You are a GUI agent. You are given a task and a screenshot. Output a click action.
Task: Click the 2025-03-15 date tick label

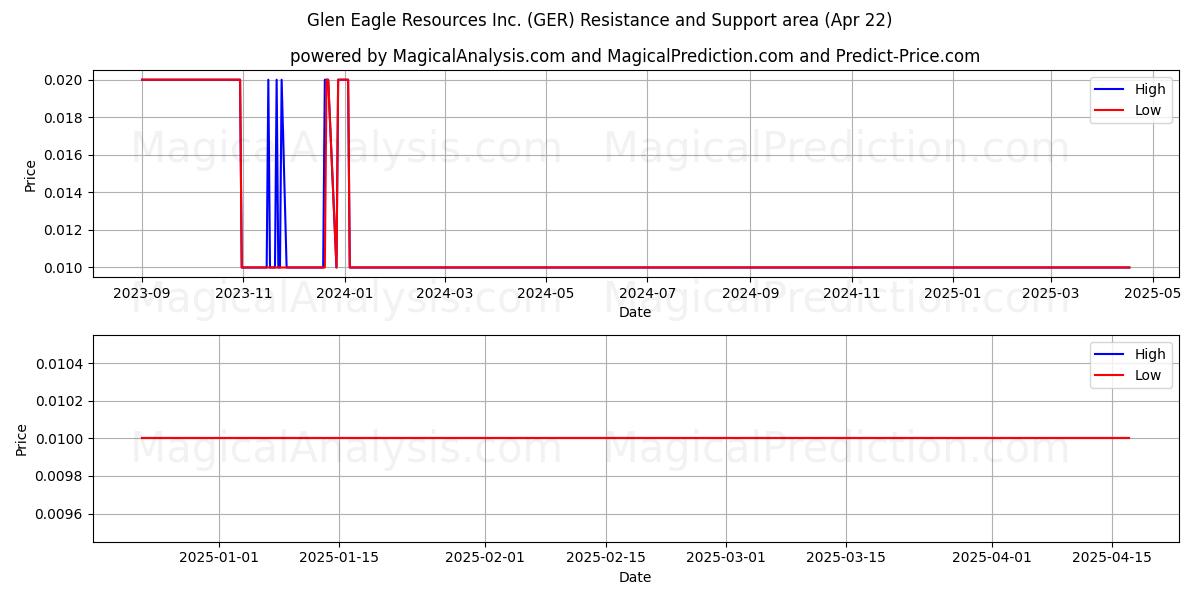[x=846, y=558]
